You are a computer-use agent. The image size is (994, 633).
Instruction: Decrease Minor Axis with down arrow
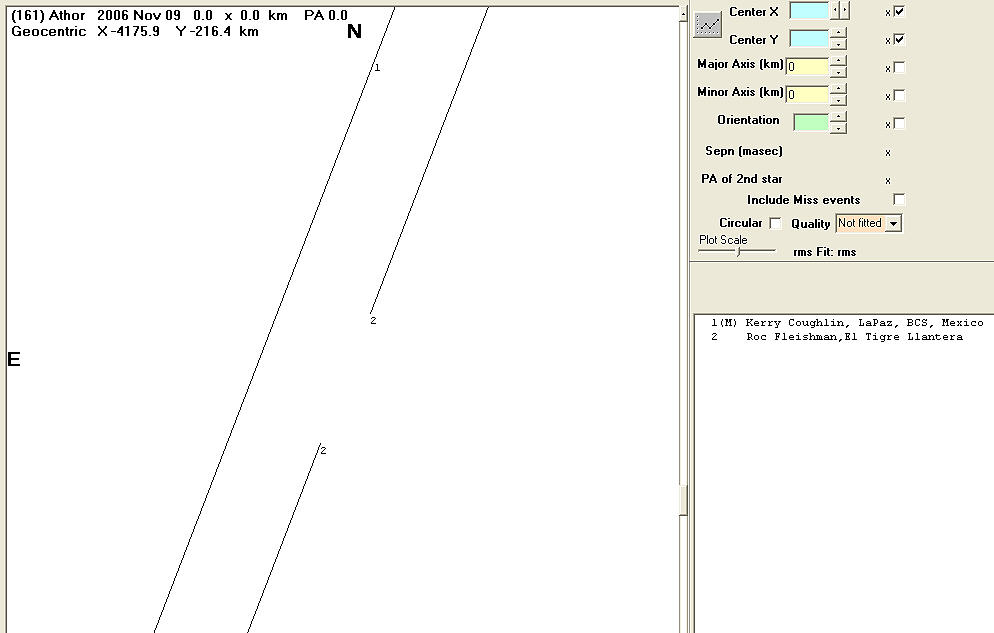click(838, 99)
